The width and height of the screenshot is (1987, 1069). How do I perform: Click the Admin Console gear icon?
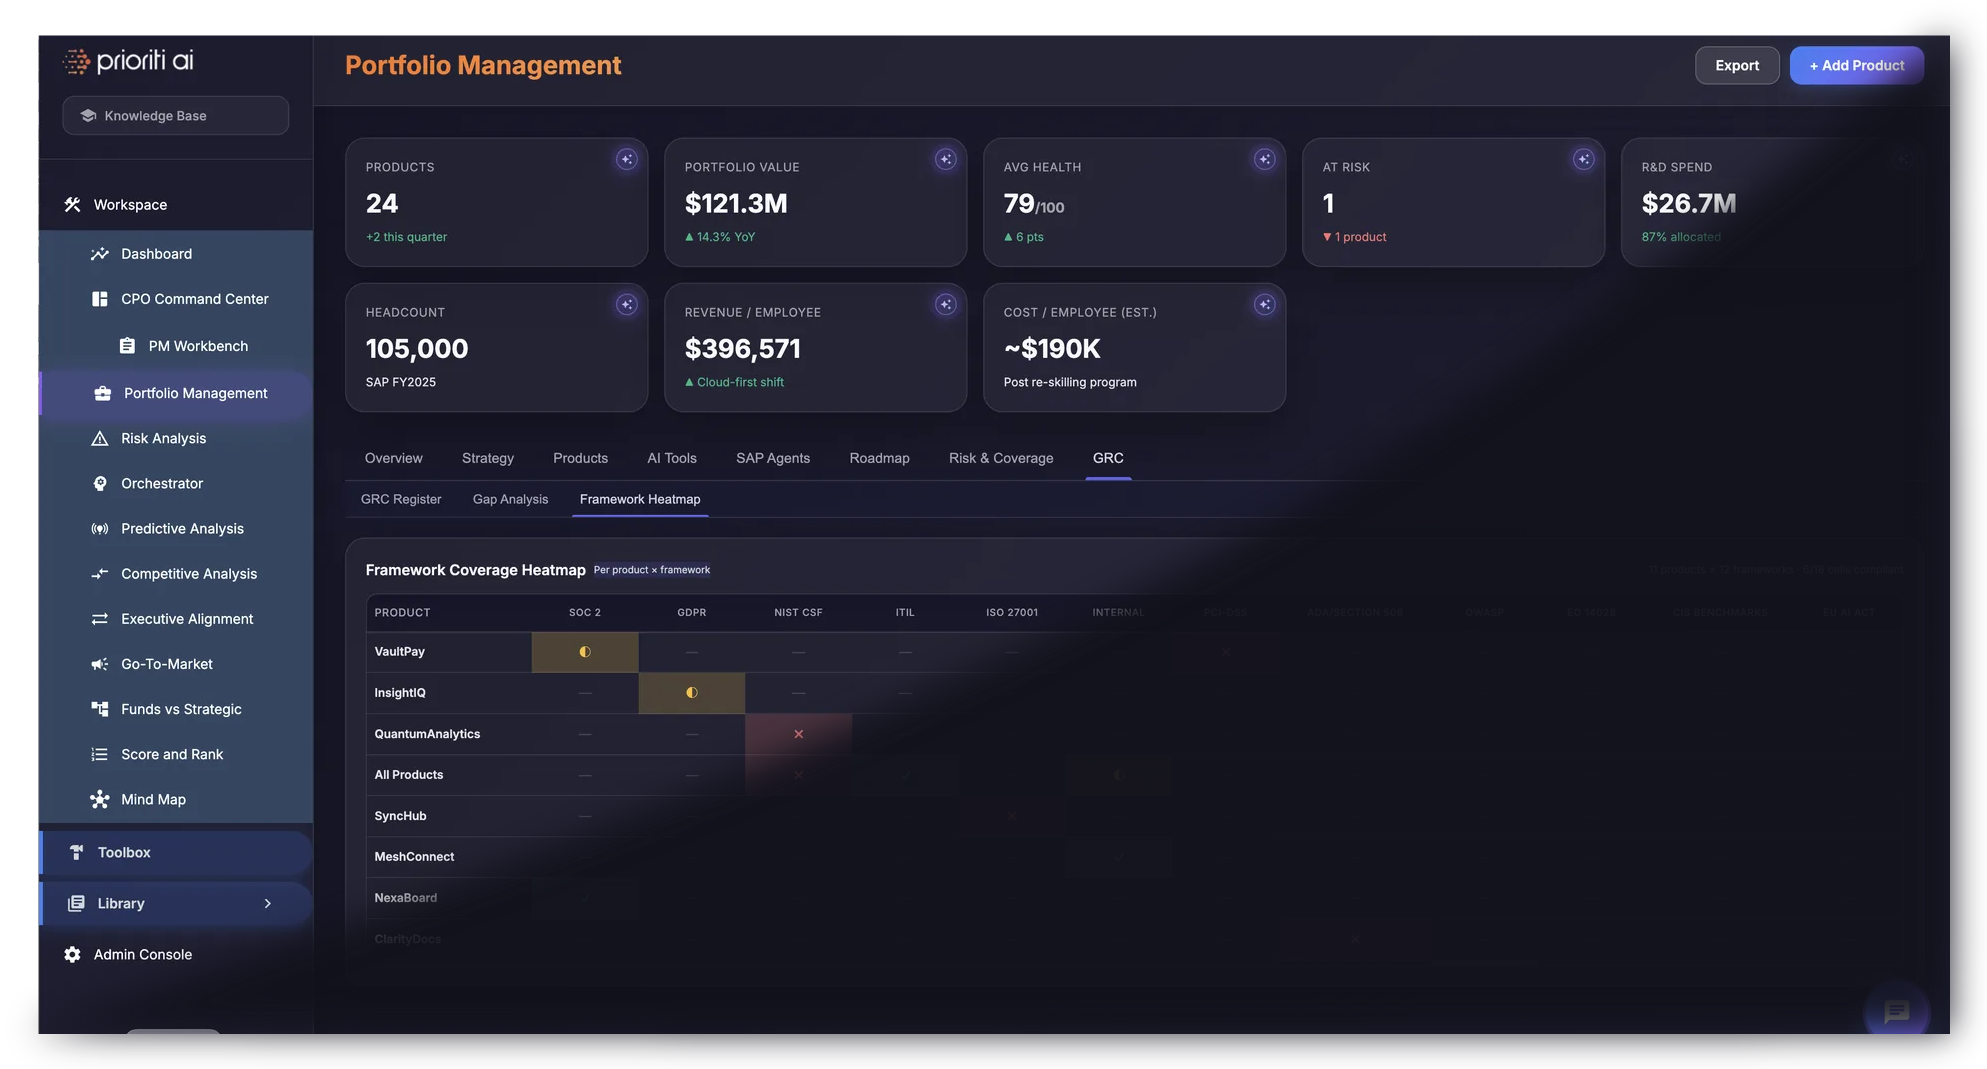point(72,954)
